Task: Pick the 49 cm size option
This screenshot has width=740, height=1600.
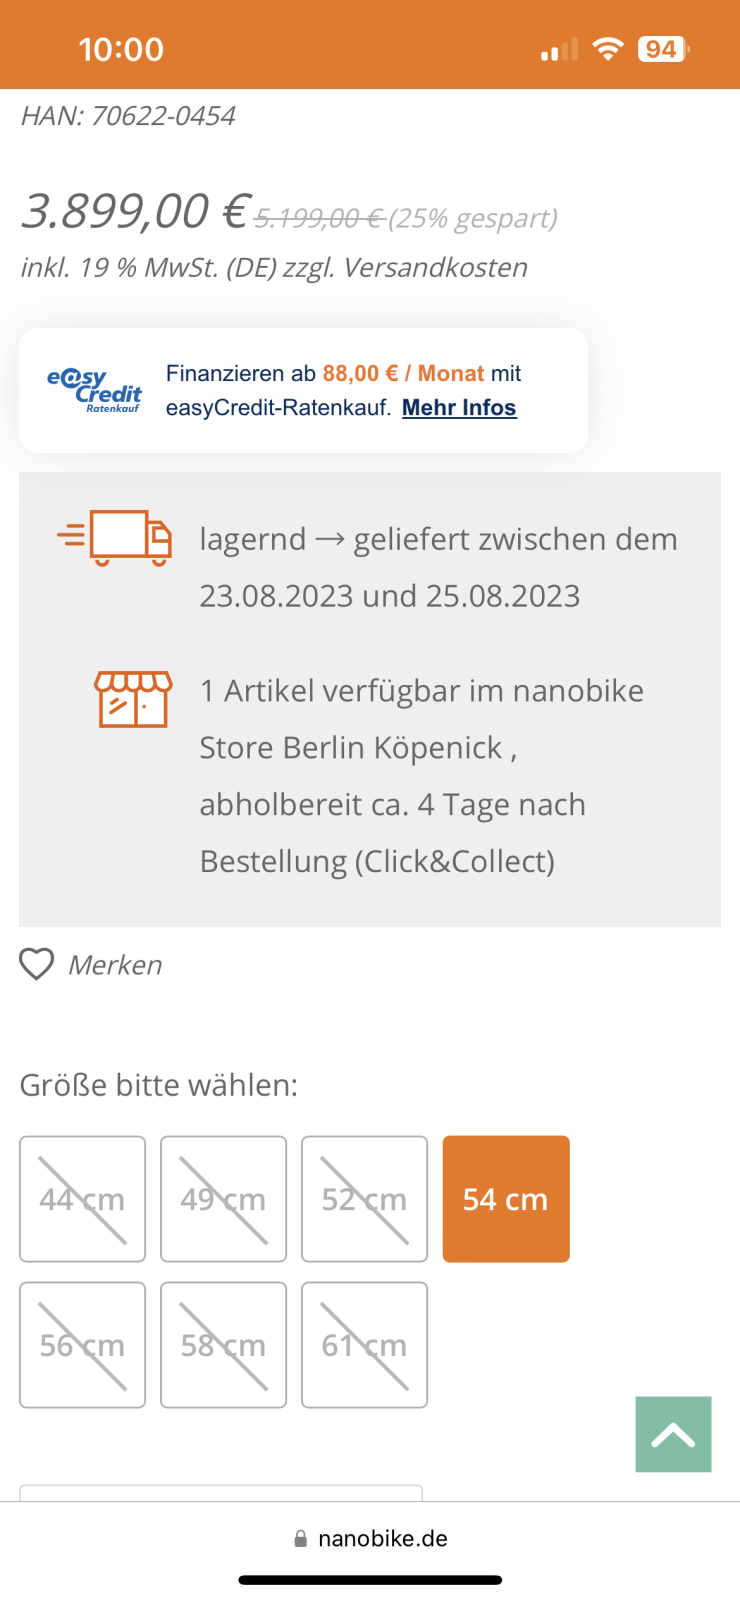Action: point(223,1199)
